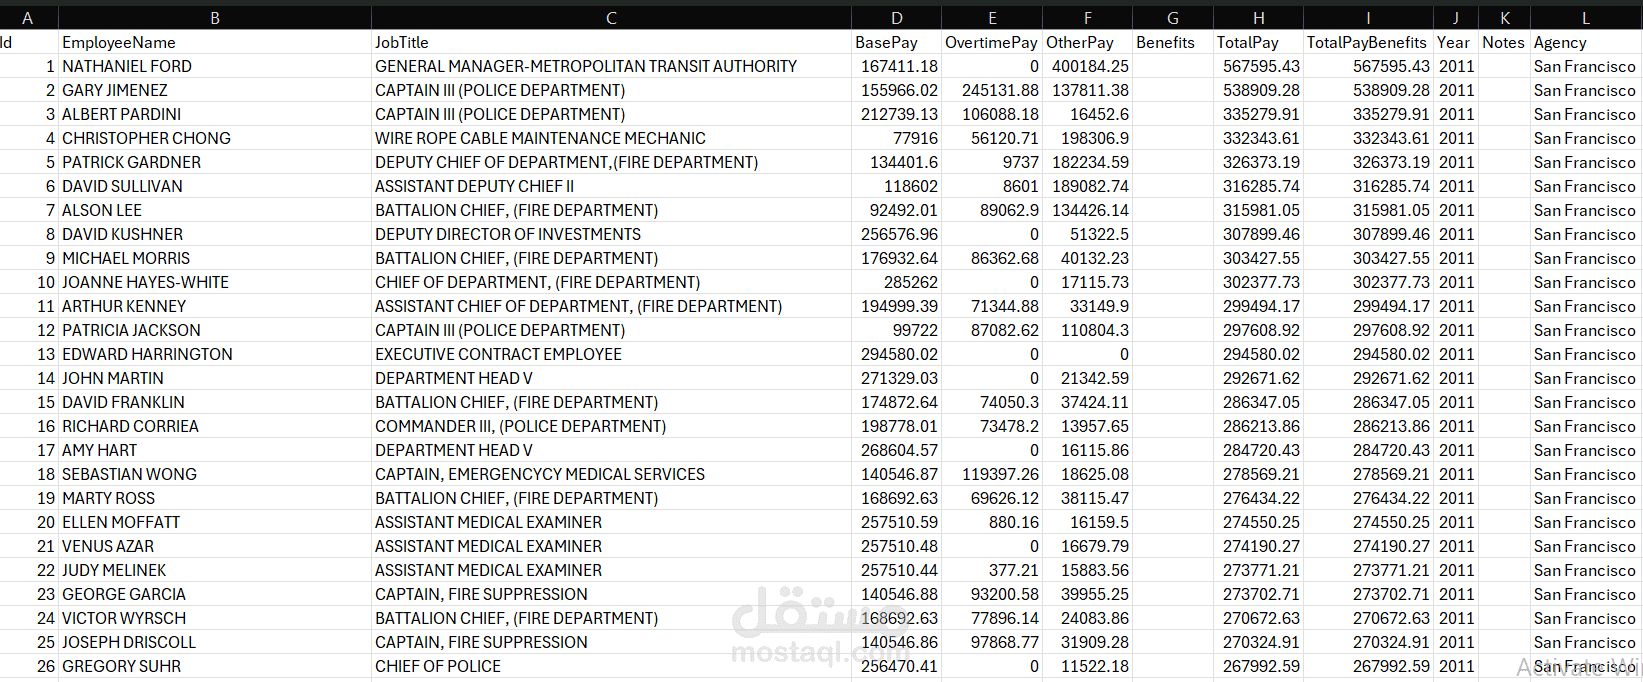The image size is (1643, 682).
Task: Click the CHIEF OF POLICE cell
Action: coord(611,666)
